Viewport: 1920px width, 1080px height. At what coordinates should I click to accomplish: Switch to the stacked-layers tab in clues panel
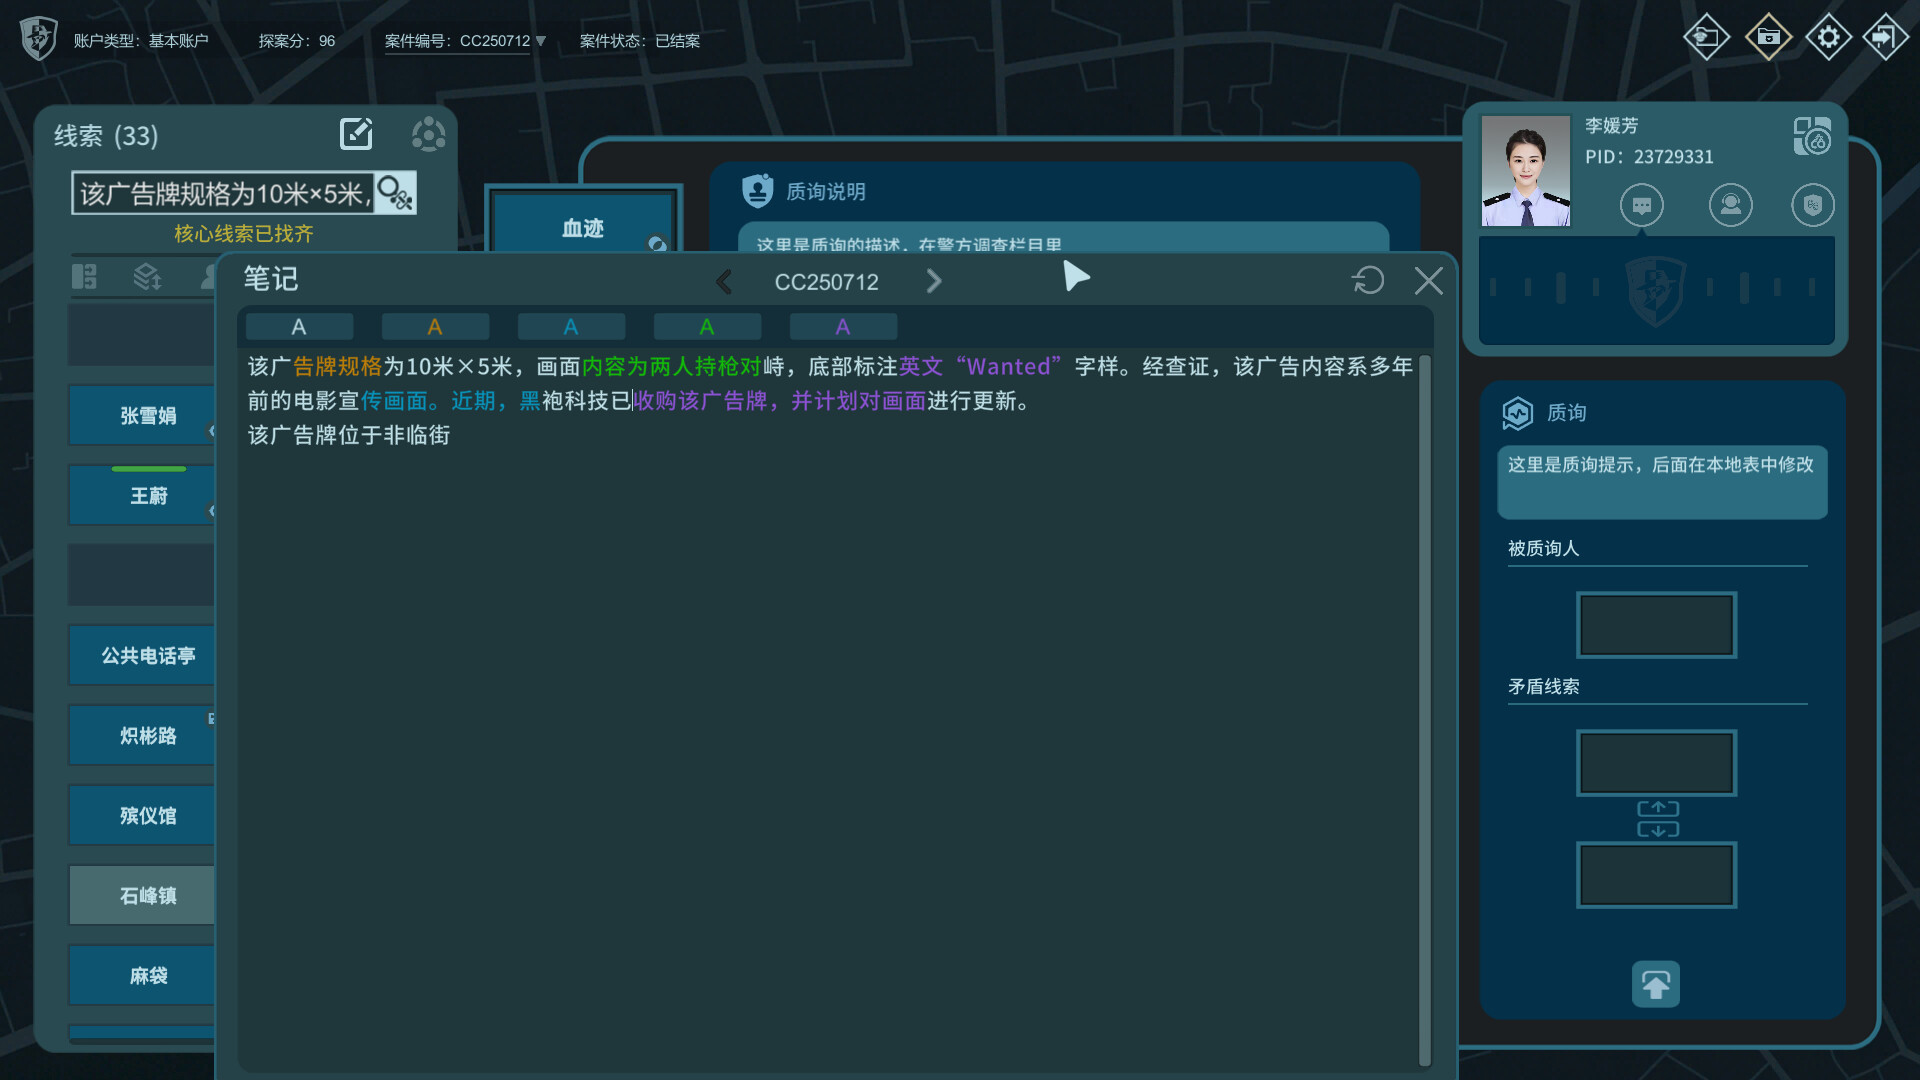tap(146, 277)
